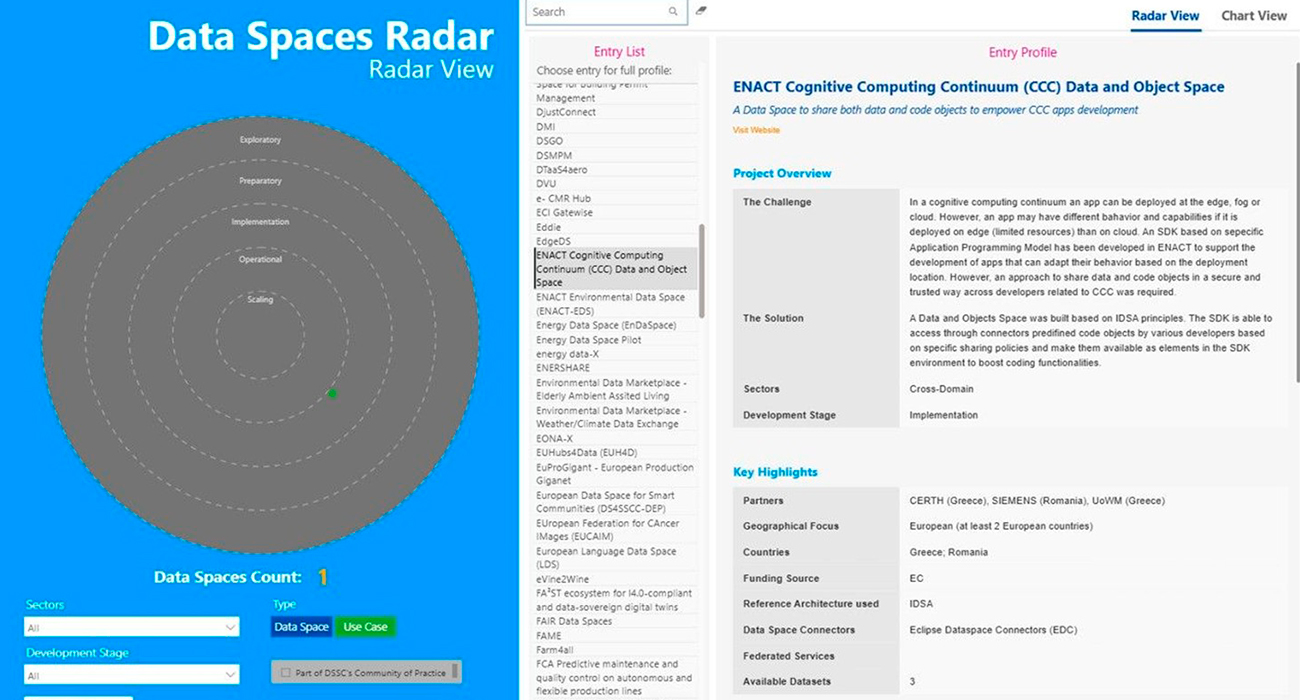This screenshot has width=1300, height=700.
Task: Pick the FAIR Data Spaces entry
Action: pyautogui.click(x=573, y=621)
